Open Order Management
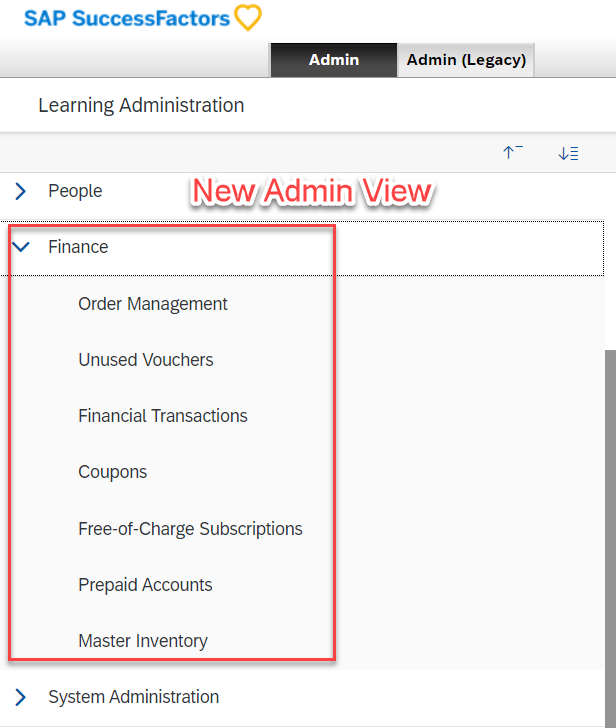Screen dimensions: 616x728 pos(153,304)
